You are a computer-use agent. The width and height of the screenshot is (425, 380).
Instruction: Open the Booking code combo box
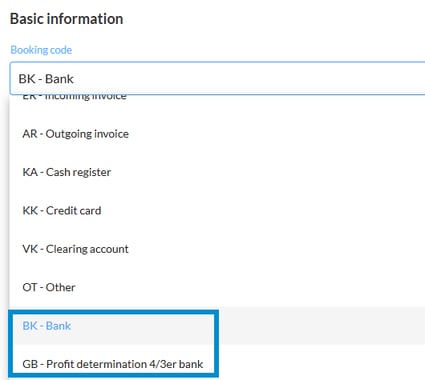tap(217, 78)
